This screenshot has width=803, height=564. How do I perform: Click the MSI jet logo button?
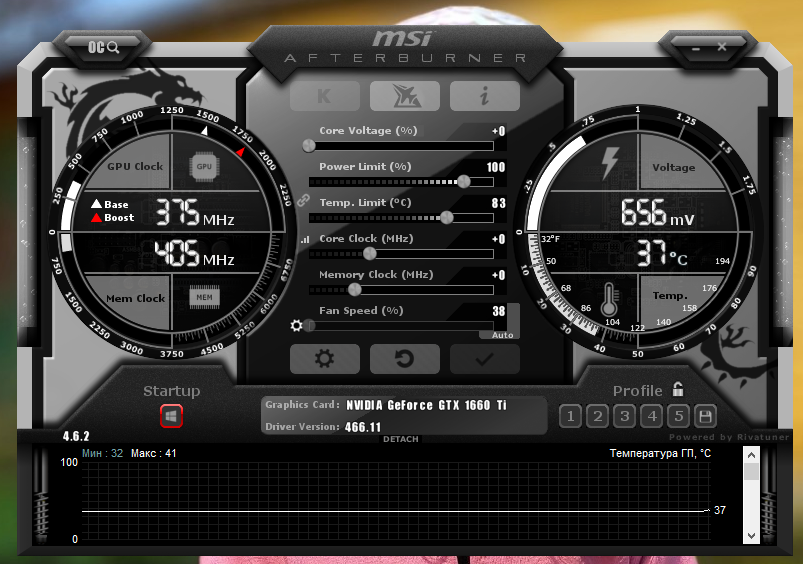point(405,96)
